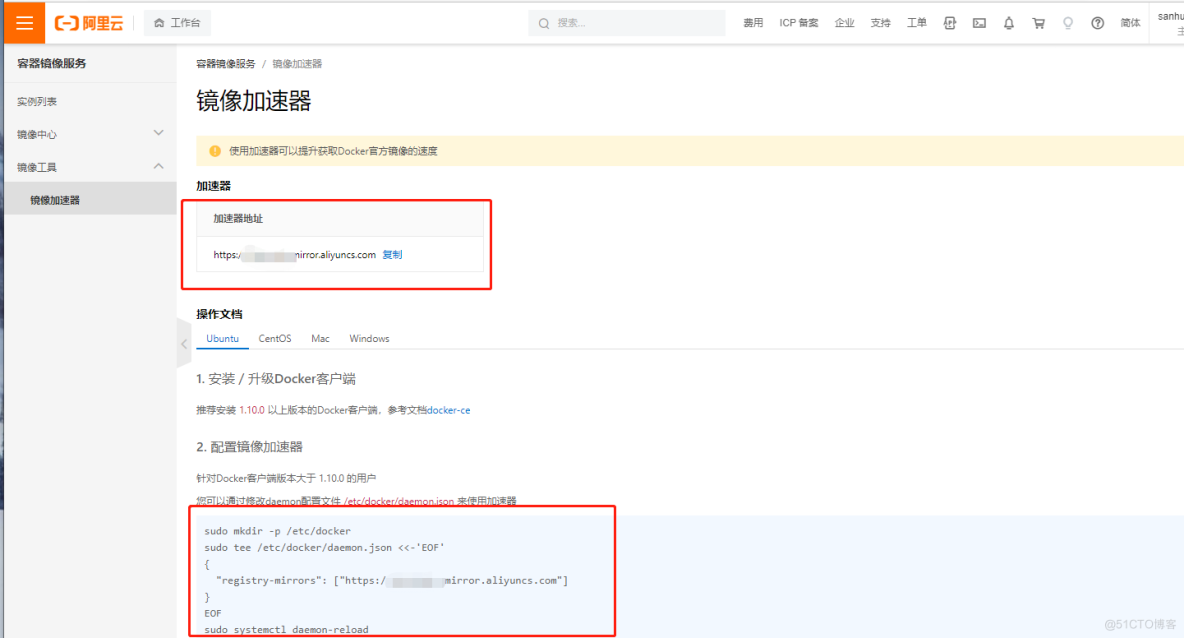Collapse the sidebar with the arrow handle
Viewport: 1184px width, 638px height.
click(x=183, y=344)
